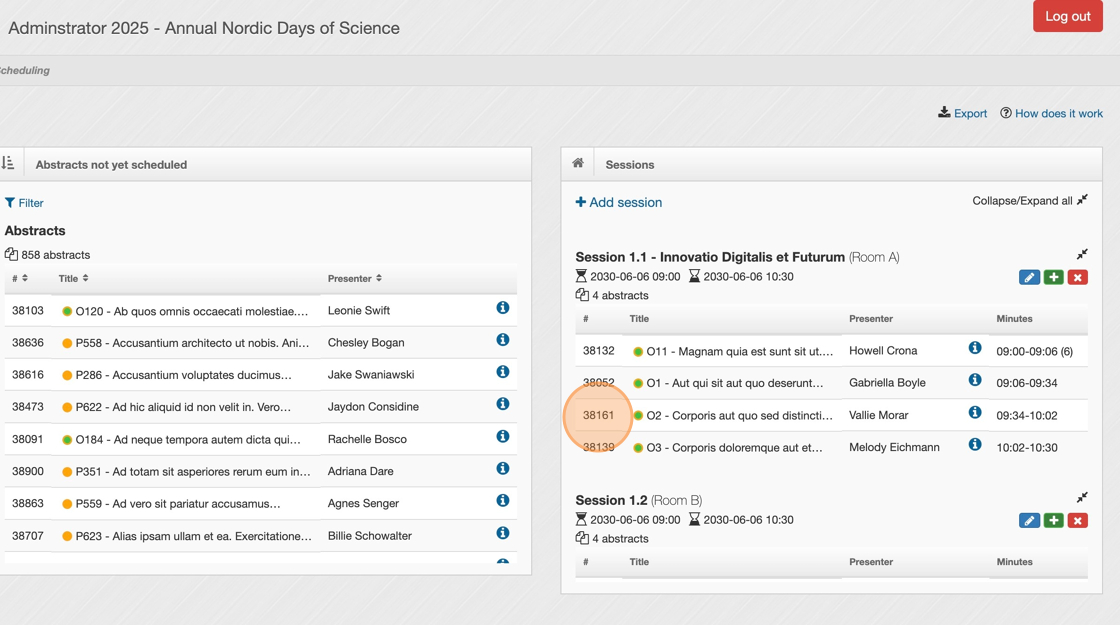
Task: View info for Vallie Morar's abstract
Action: pos(975,412)
